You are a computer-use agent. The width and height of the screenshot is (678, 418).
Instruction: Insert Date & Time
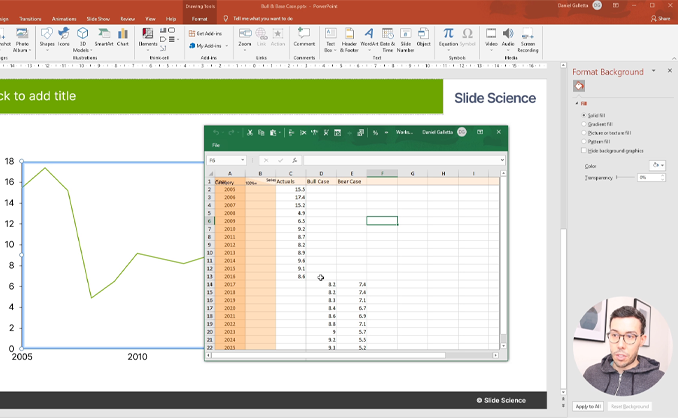coord(387,40)
